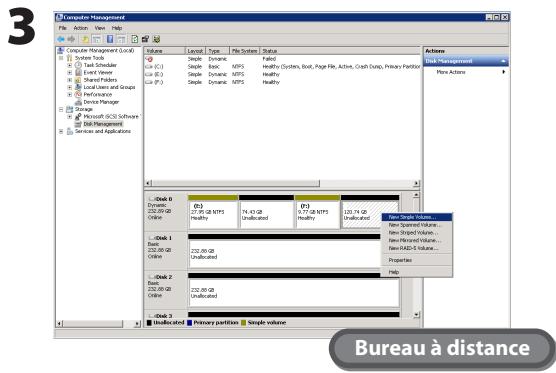
Task: Click the Shared Folders icon
Action: [78, 80]
